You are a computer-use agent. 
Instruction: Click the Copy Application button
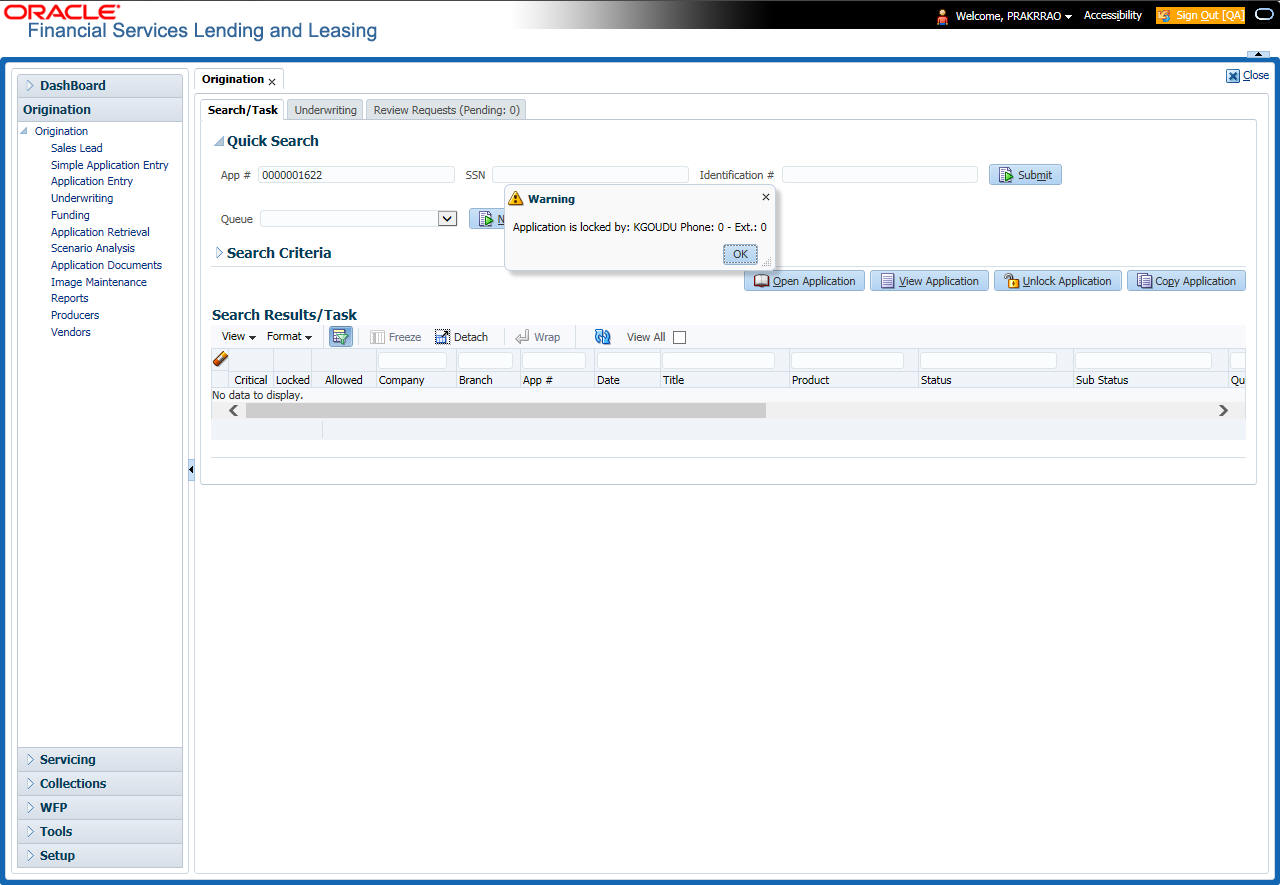tap(1186, 281)
